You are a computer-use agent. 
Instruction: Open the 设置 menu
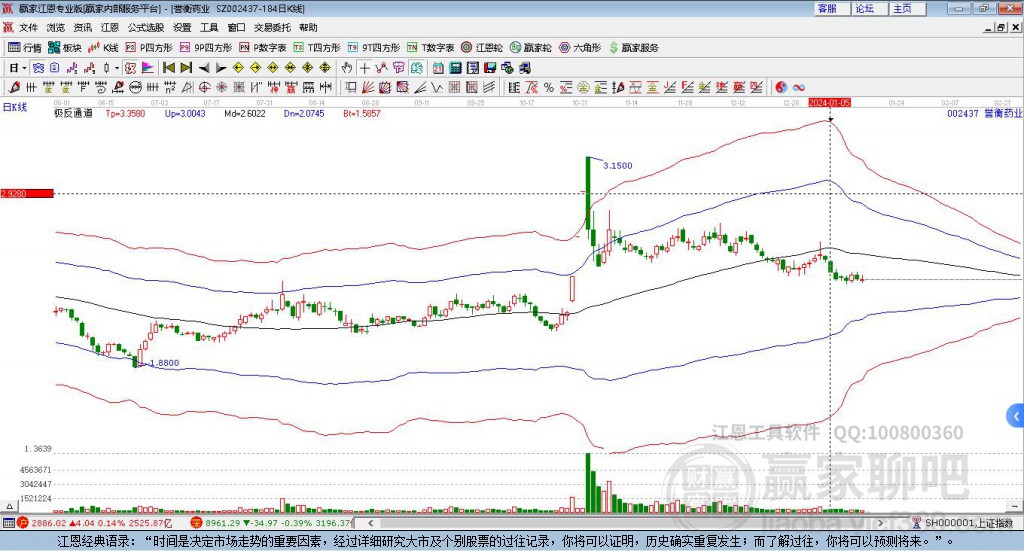pos(182,27)
